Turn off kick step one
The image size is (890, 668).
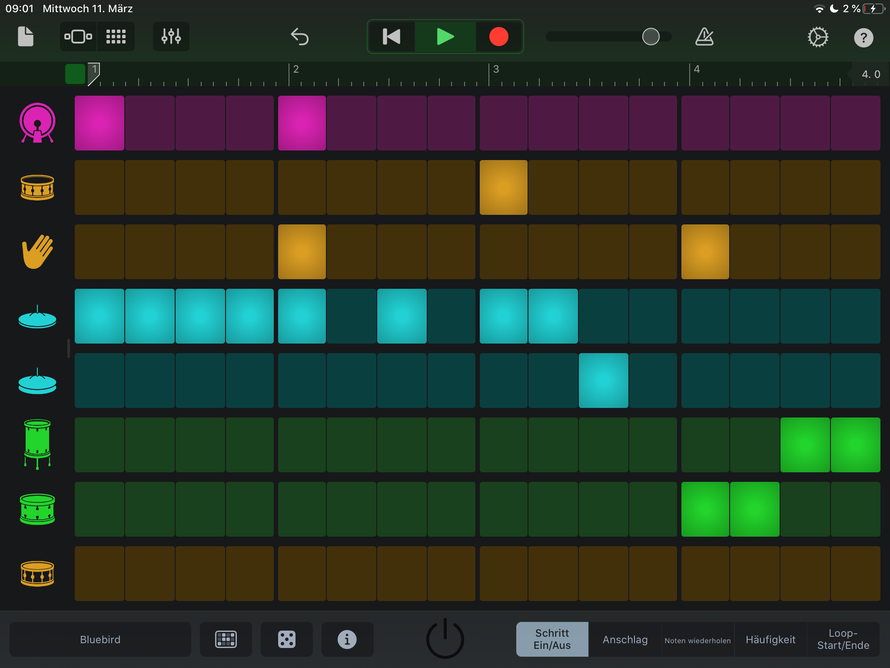(x=99, y=123)
